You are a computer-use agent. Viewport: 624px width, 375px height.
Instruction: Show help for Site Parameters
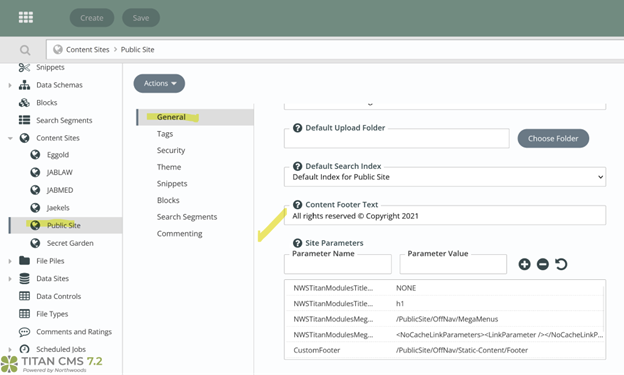pos(297,243)
